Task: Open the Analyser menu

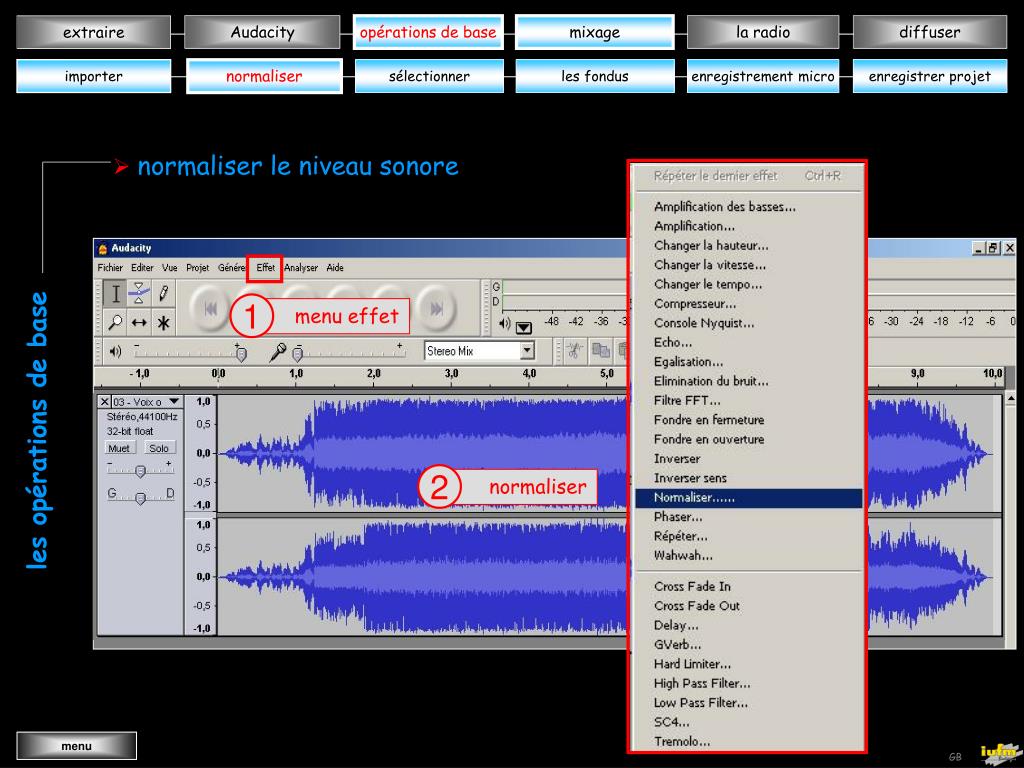Action: 301,268
